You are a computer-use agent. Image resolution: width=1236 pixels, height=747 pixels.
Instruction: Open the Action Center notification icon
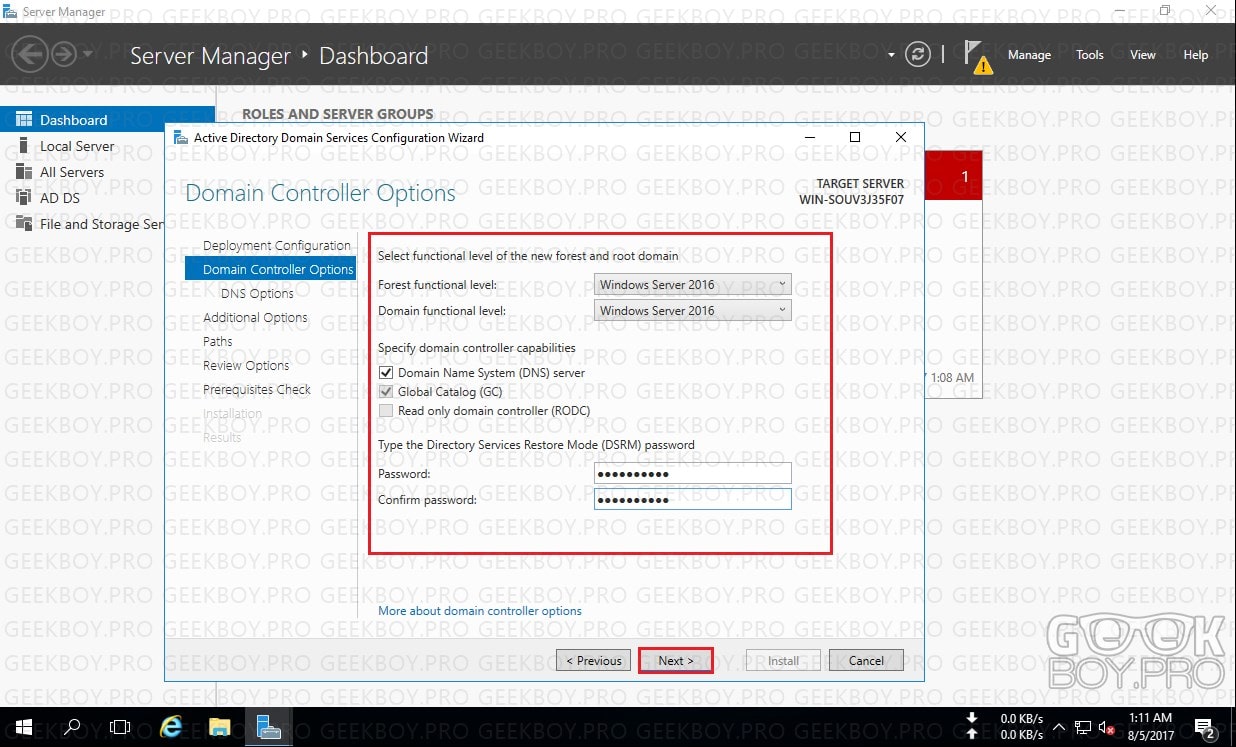point(1204,727)
